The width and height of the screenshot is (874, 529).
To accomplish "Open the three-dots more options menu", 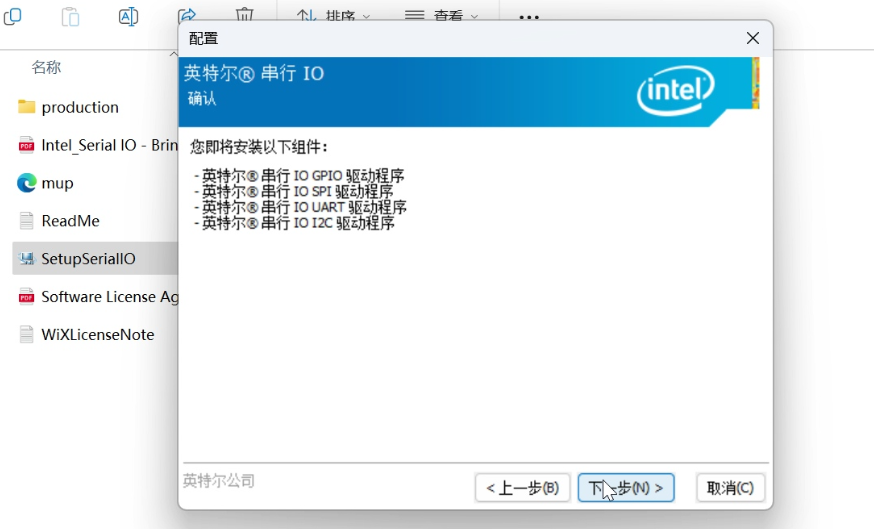I will [x=529, y=17].
